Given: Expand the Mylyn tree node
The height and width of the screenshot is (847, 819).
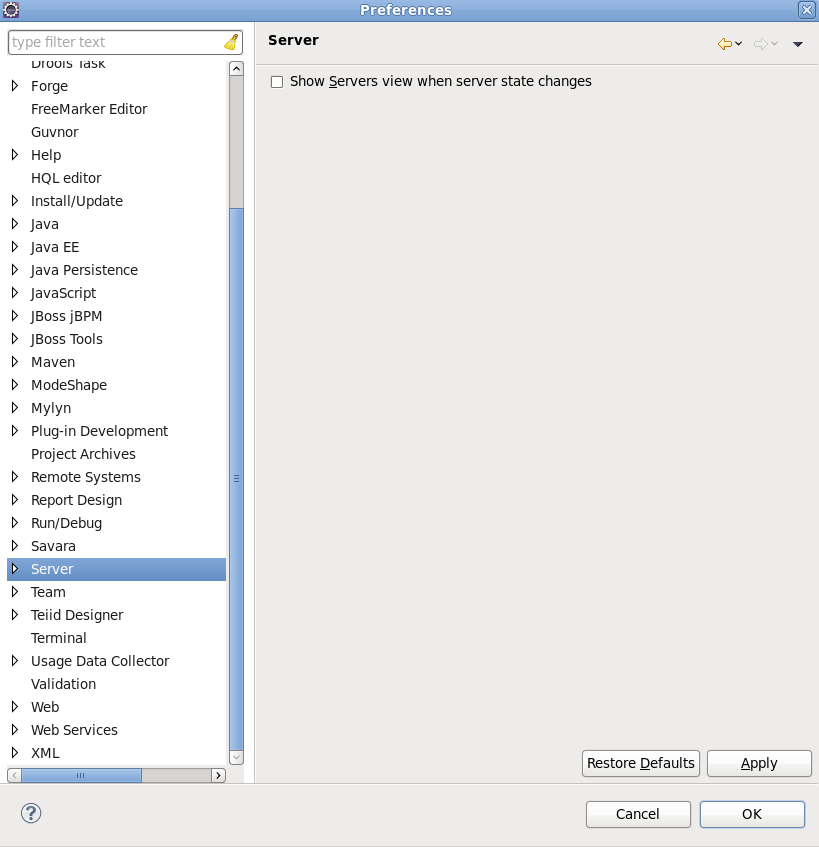Looking at the screenshot, I should point(15,408).
